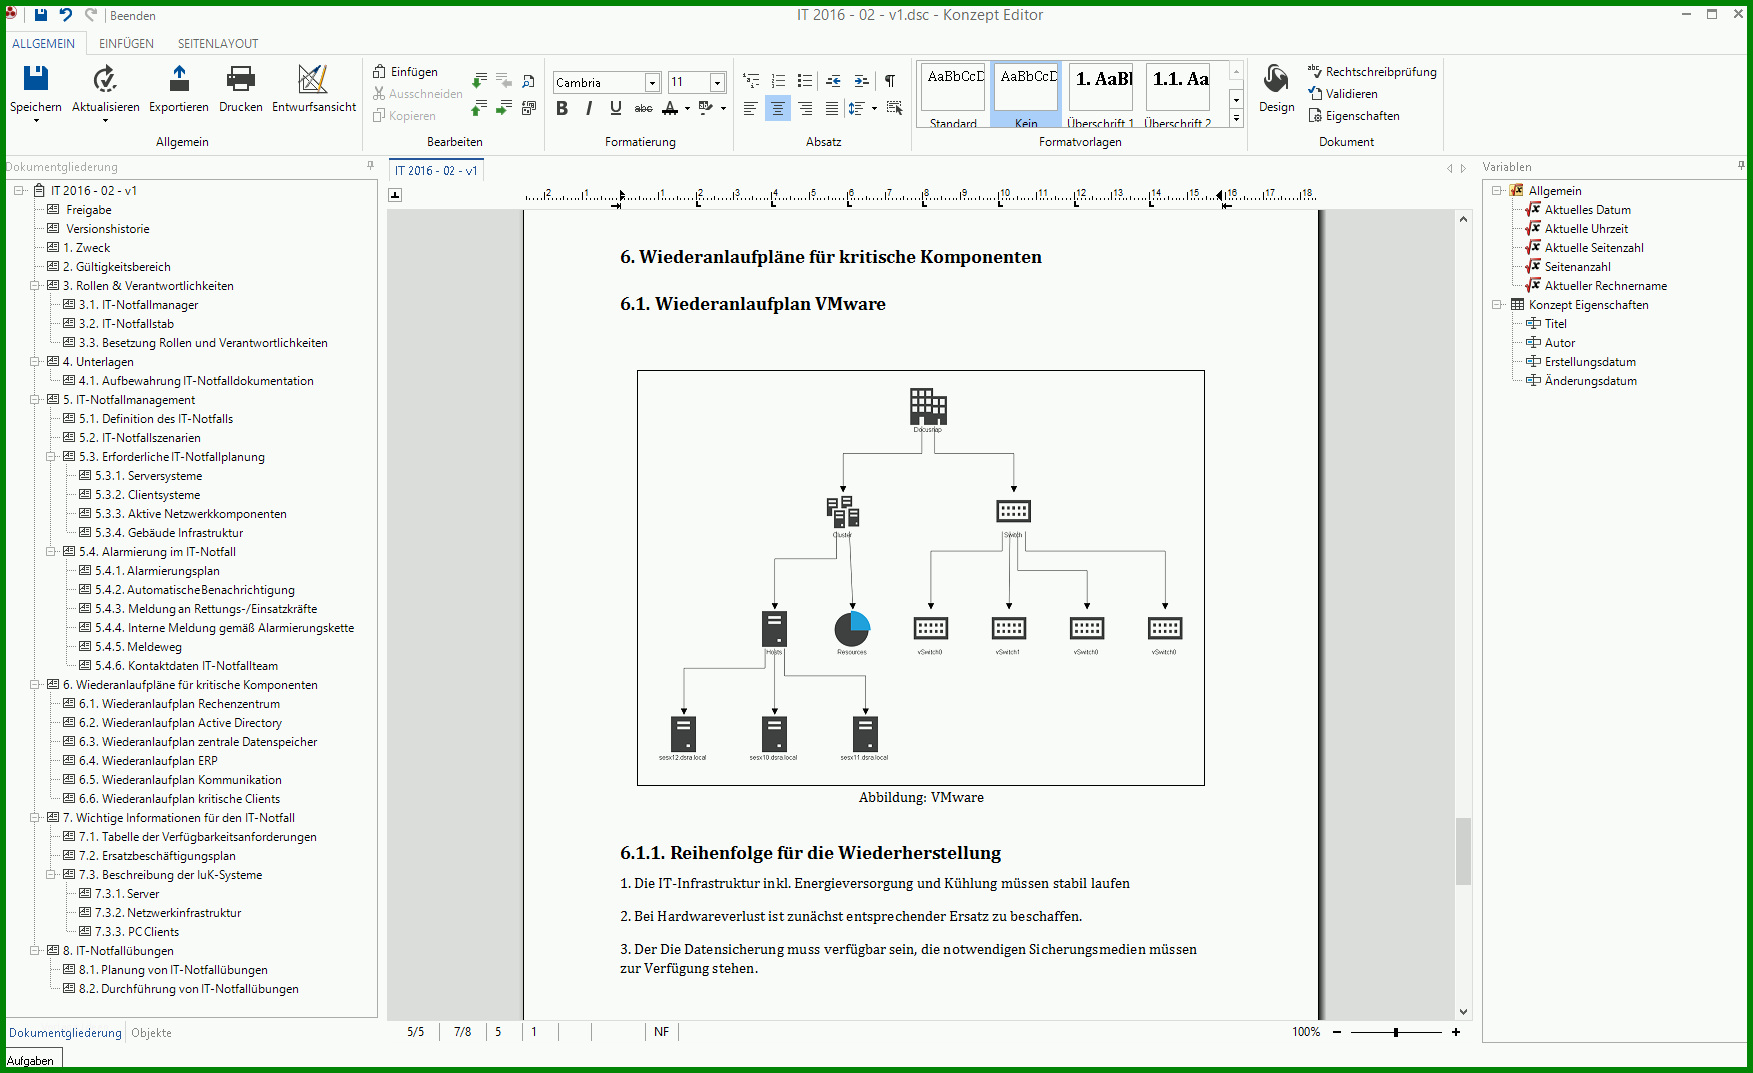This screenshot has height=1073, width=1753.
Task: Click the select objects cursor icon
Action: [x=894, y=108]
